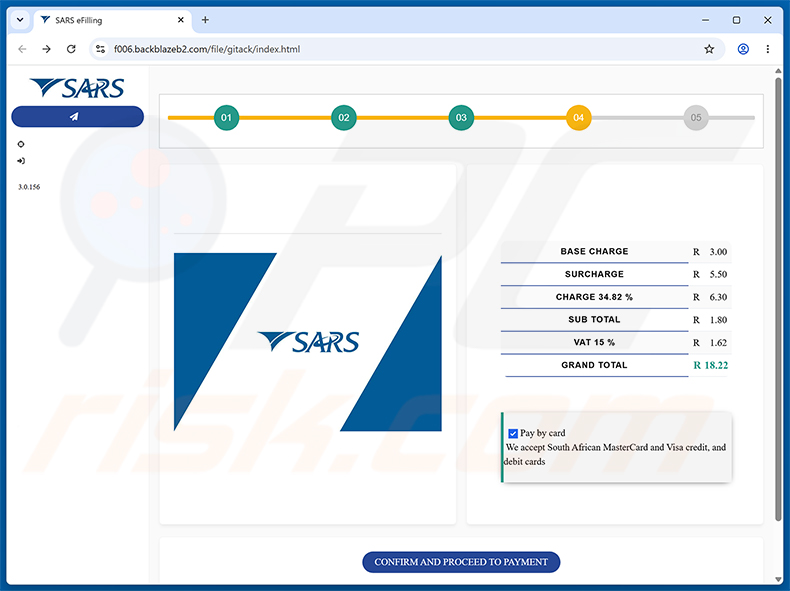Open the Chrome profile icon
The width and height of the screenshot is (790, 591).
click(x=743, y=49)
